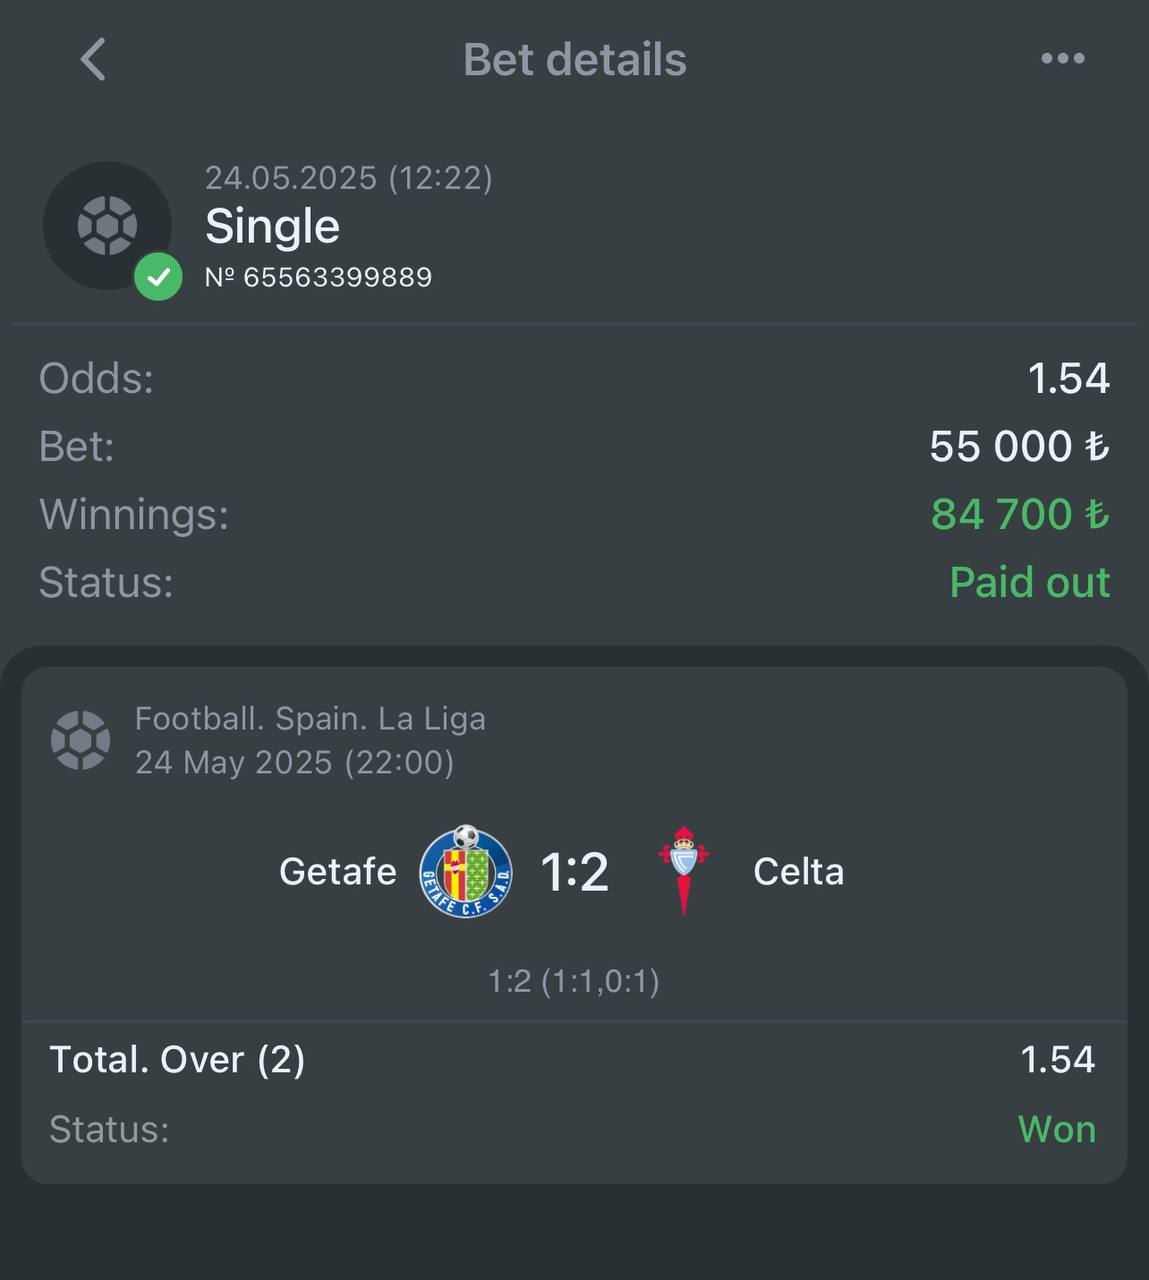
Task: Tap the small football icon beside La Liga
Action: click(80, 740)
